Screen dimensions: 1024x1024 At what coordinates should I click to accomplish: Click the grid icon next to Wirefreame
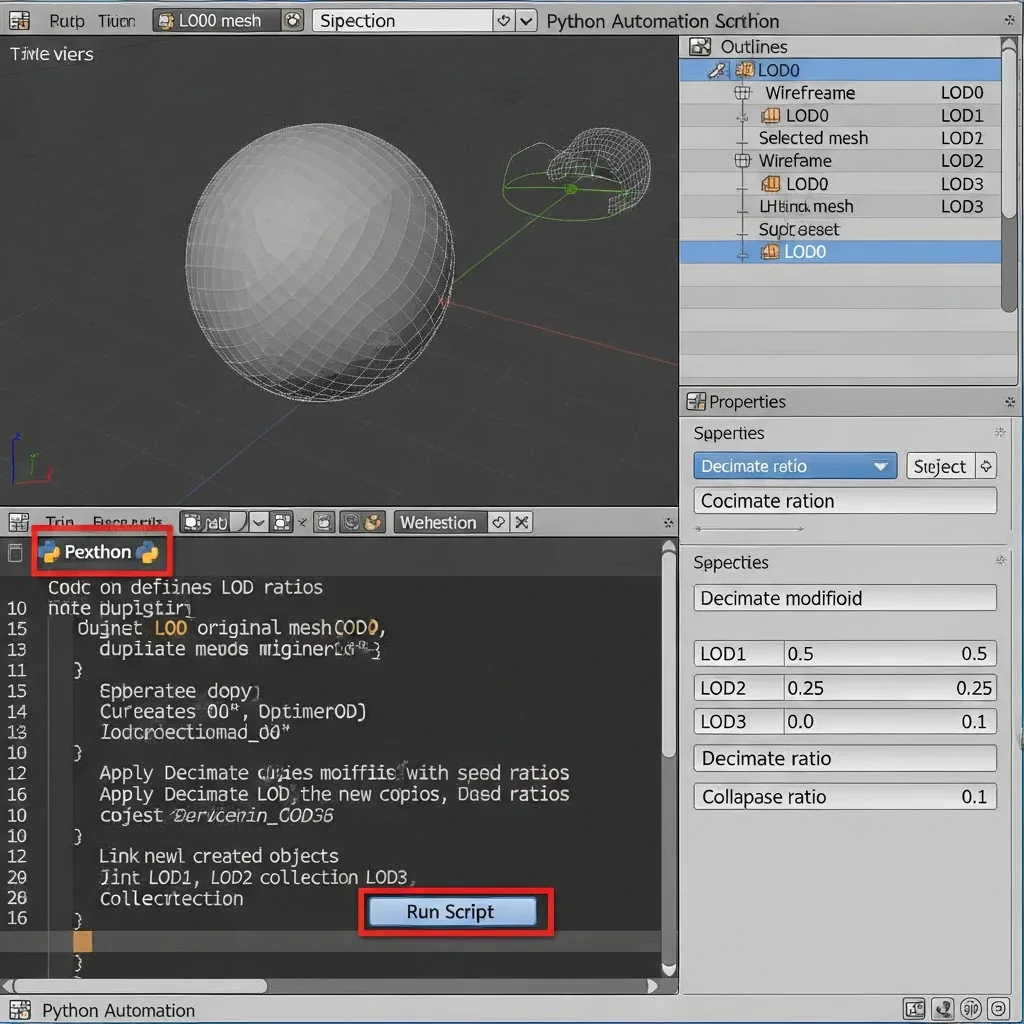coord(742,93)
